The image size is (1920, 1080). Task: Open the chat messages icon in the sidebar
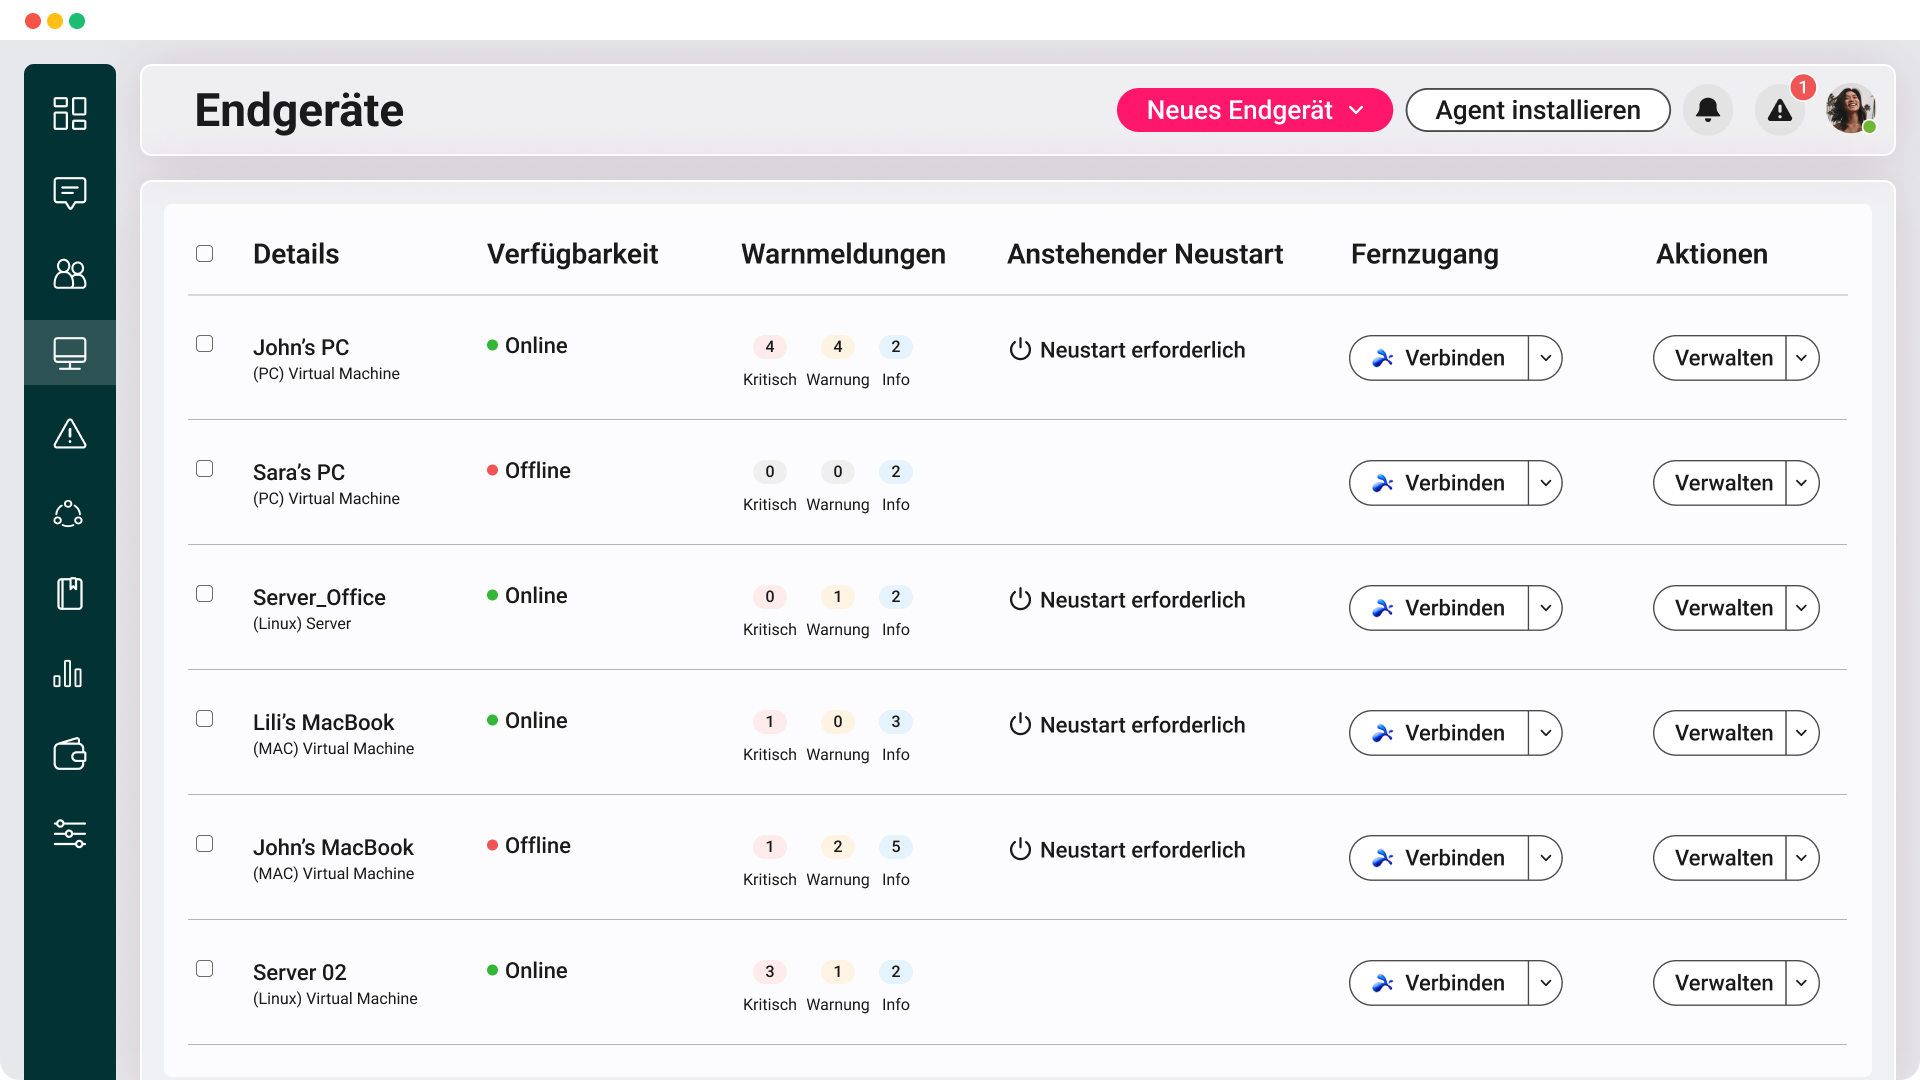pos(69,193)
